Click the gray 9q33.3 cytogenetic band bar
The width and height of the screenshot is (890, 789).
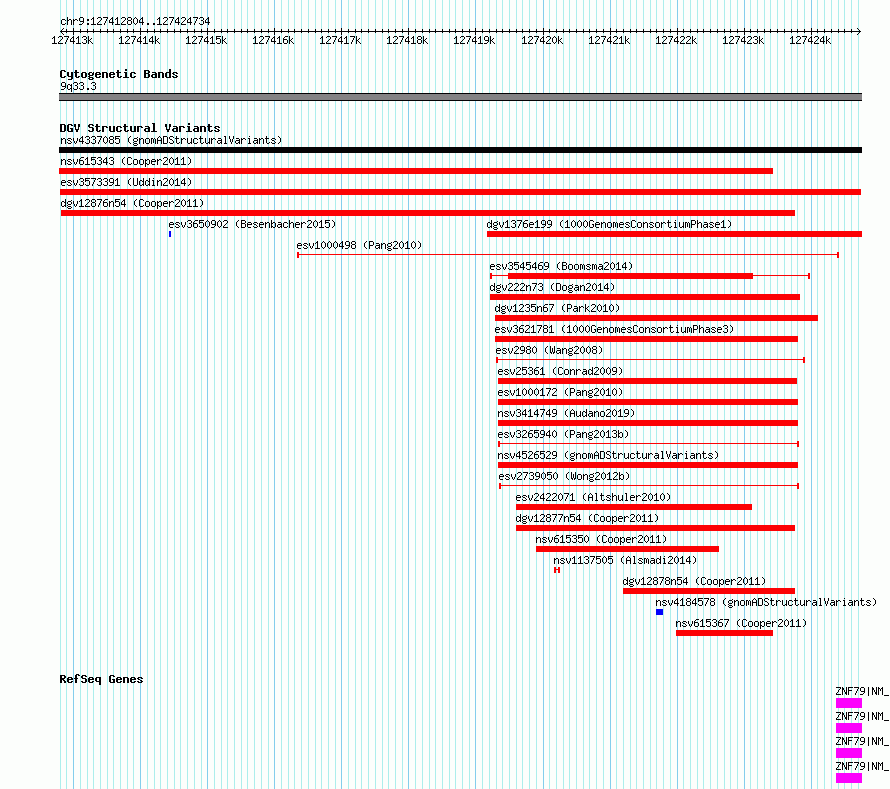coord(460,97)
